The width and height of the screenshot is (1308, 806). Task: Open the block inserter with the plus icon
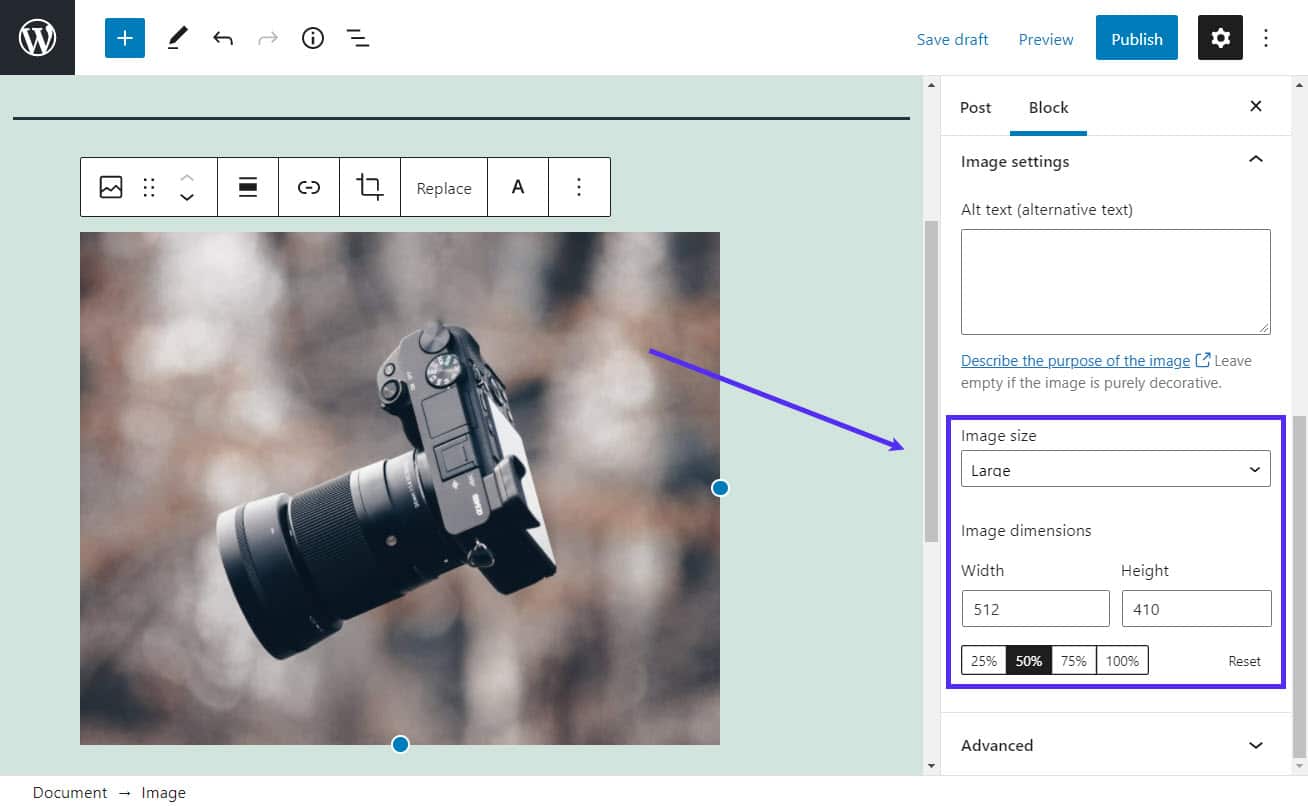(124, 37)
